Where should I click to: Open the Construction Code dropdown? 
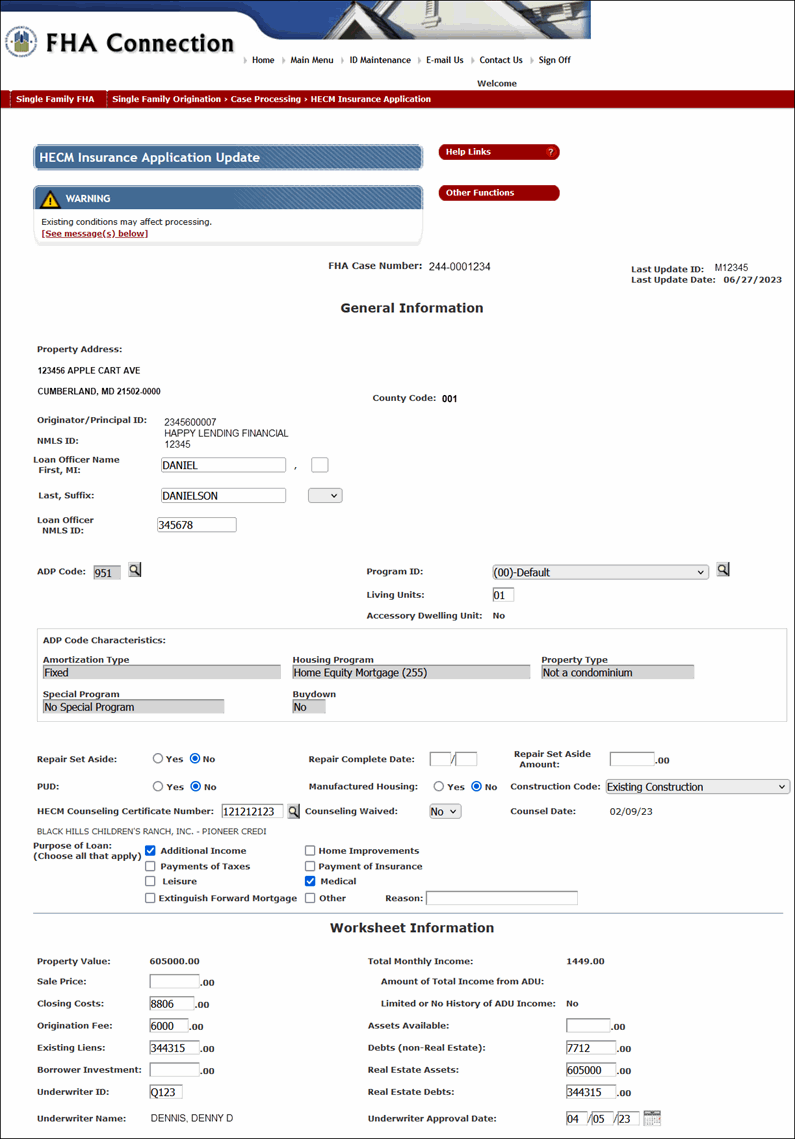pos(698,787)
